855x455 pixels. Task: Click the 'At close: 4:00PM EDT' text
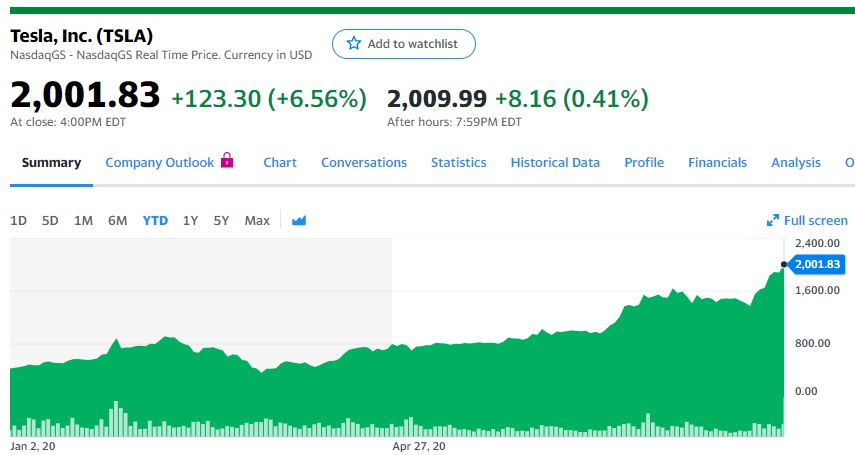point(68,122)
